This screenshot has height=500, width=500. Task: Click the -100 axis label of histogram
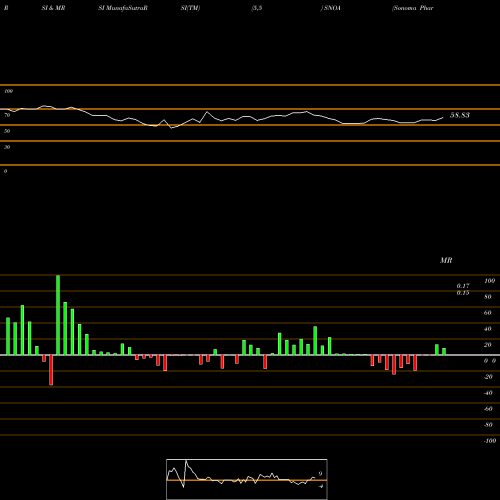click(490, 441)
